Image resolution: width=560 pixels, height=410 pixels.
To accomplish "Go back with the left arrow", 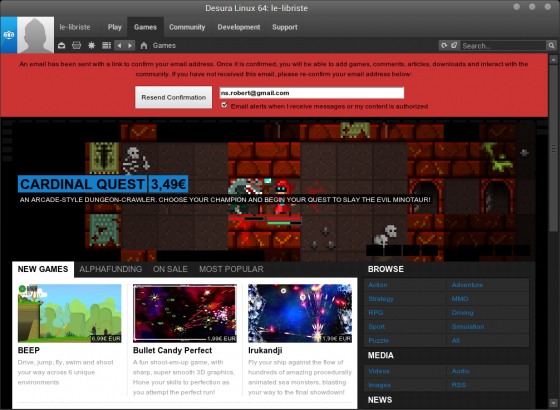I will click(119, 45).
